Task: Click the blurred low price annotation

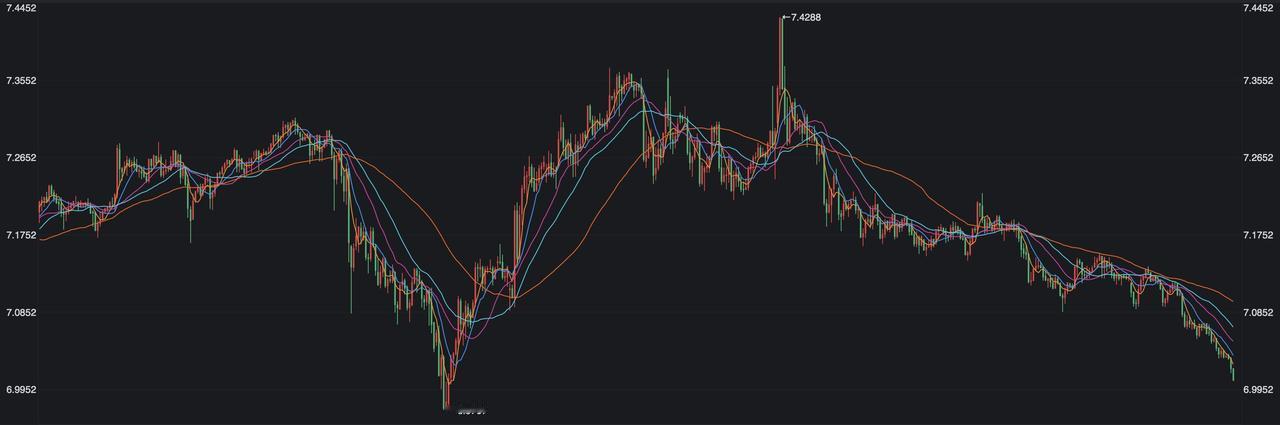Action: coord(470,409)
